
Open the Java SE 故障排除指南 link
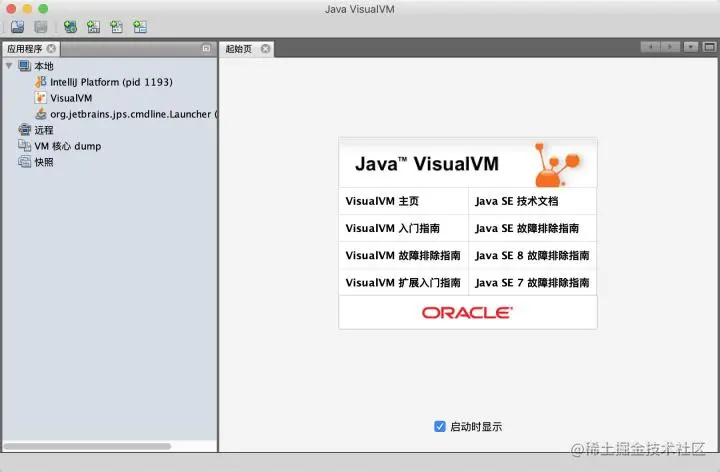click(x=527, y=228)
